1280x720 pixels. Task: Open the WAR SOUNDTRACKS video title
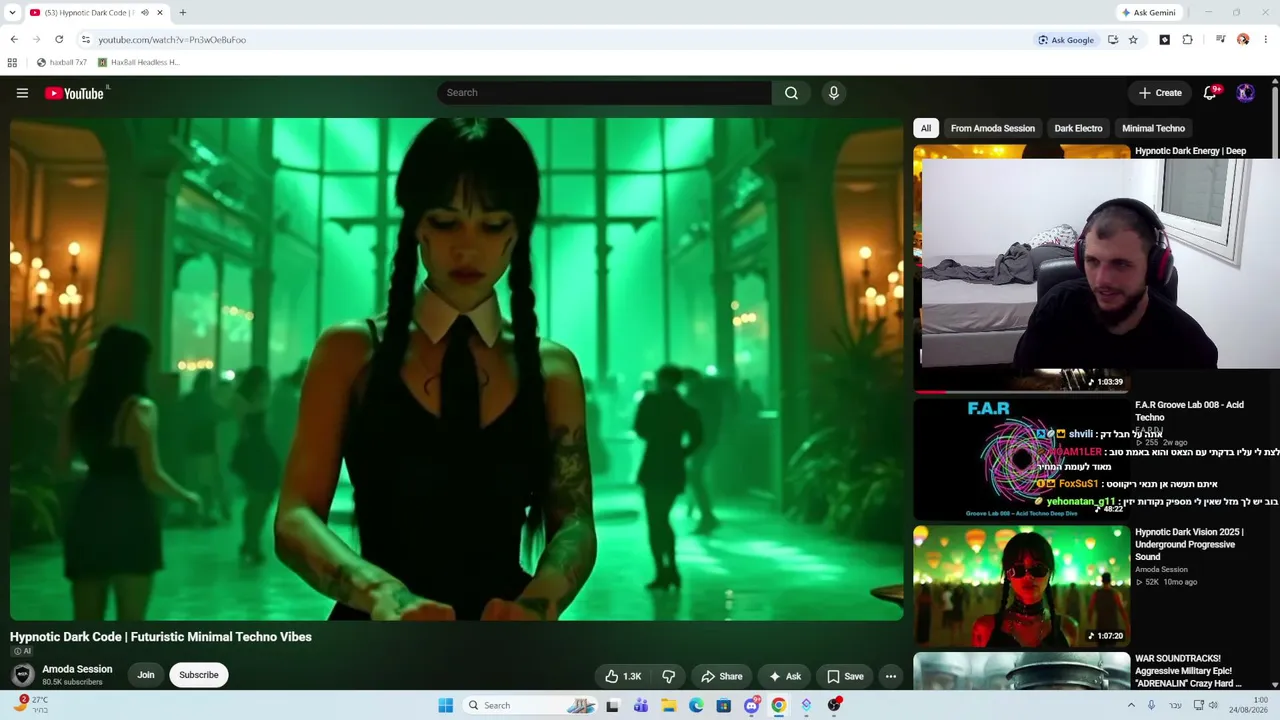(1188, 671)
